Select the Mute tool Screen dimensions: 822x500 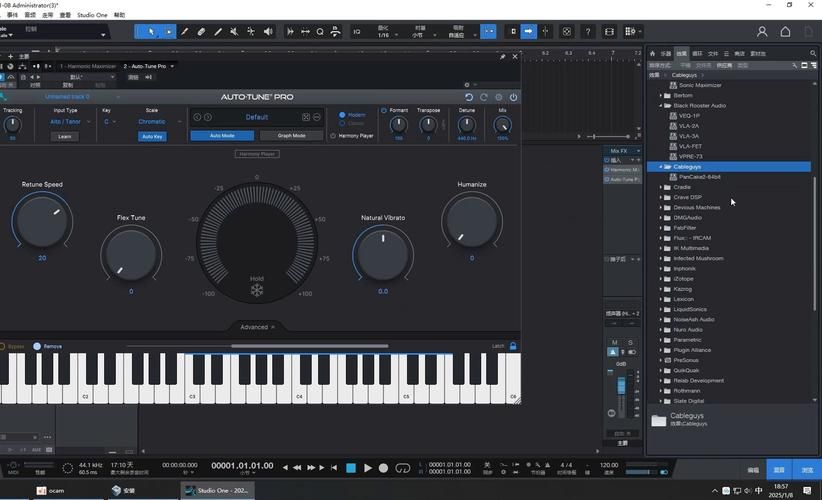234,32
